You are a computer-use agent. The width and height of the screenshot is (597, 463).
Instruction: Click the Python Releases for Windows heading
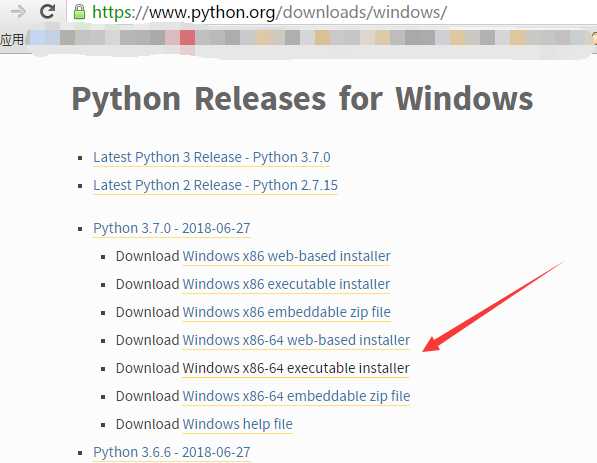point(302,99)
